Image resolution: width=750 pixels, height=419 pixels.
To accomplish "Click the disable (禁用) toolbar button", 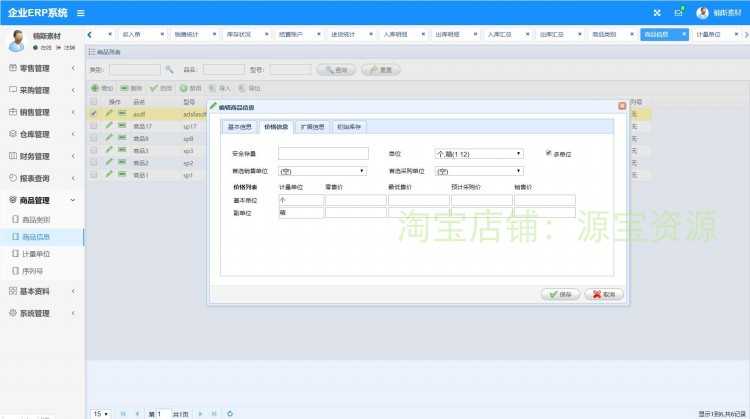I will pyautogui.click(x=190, y=88).
